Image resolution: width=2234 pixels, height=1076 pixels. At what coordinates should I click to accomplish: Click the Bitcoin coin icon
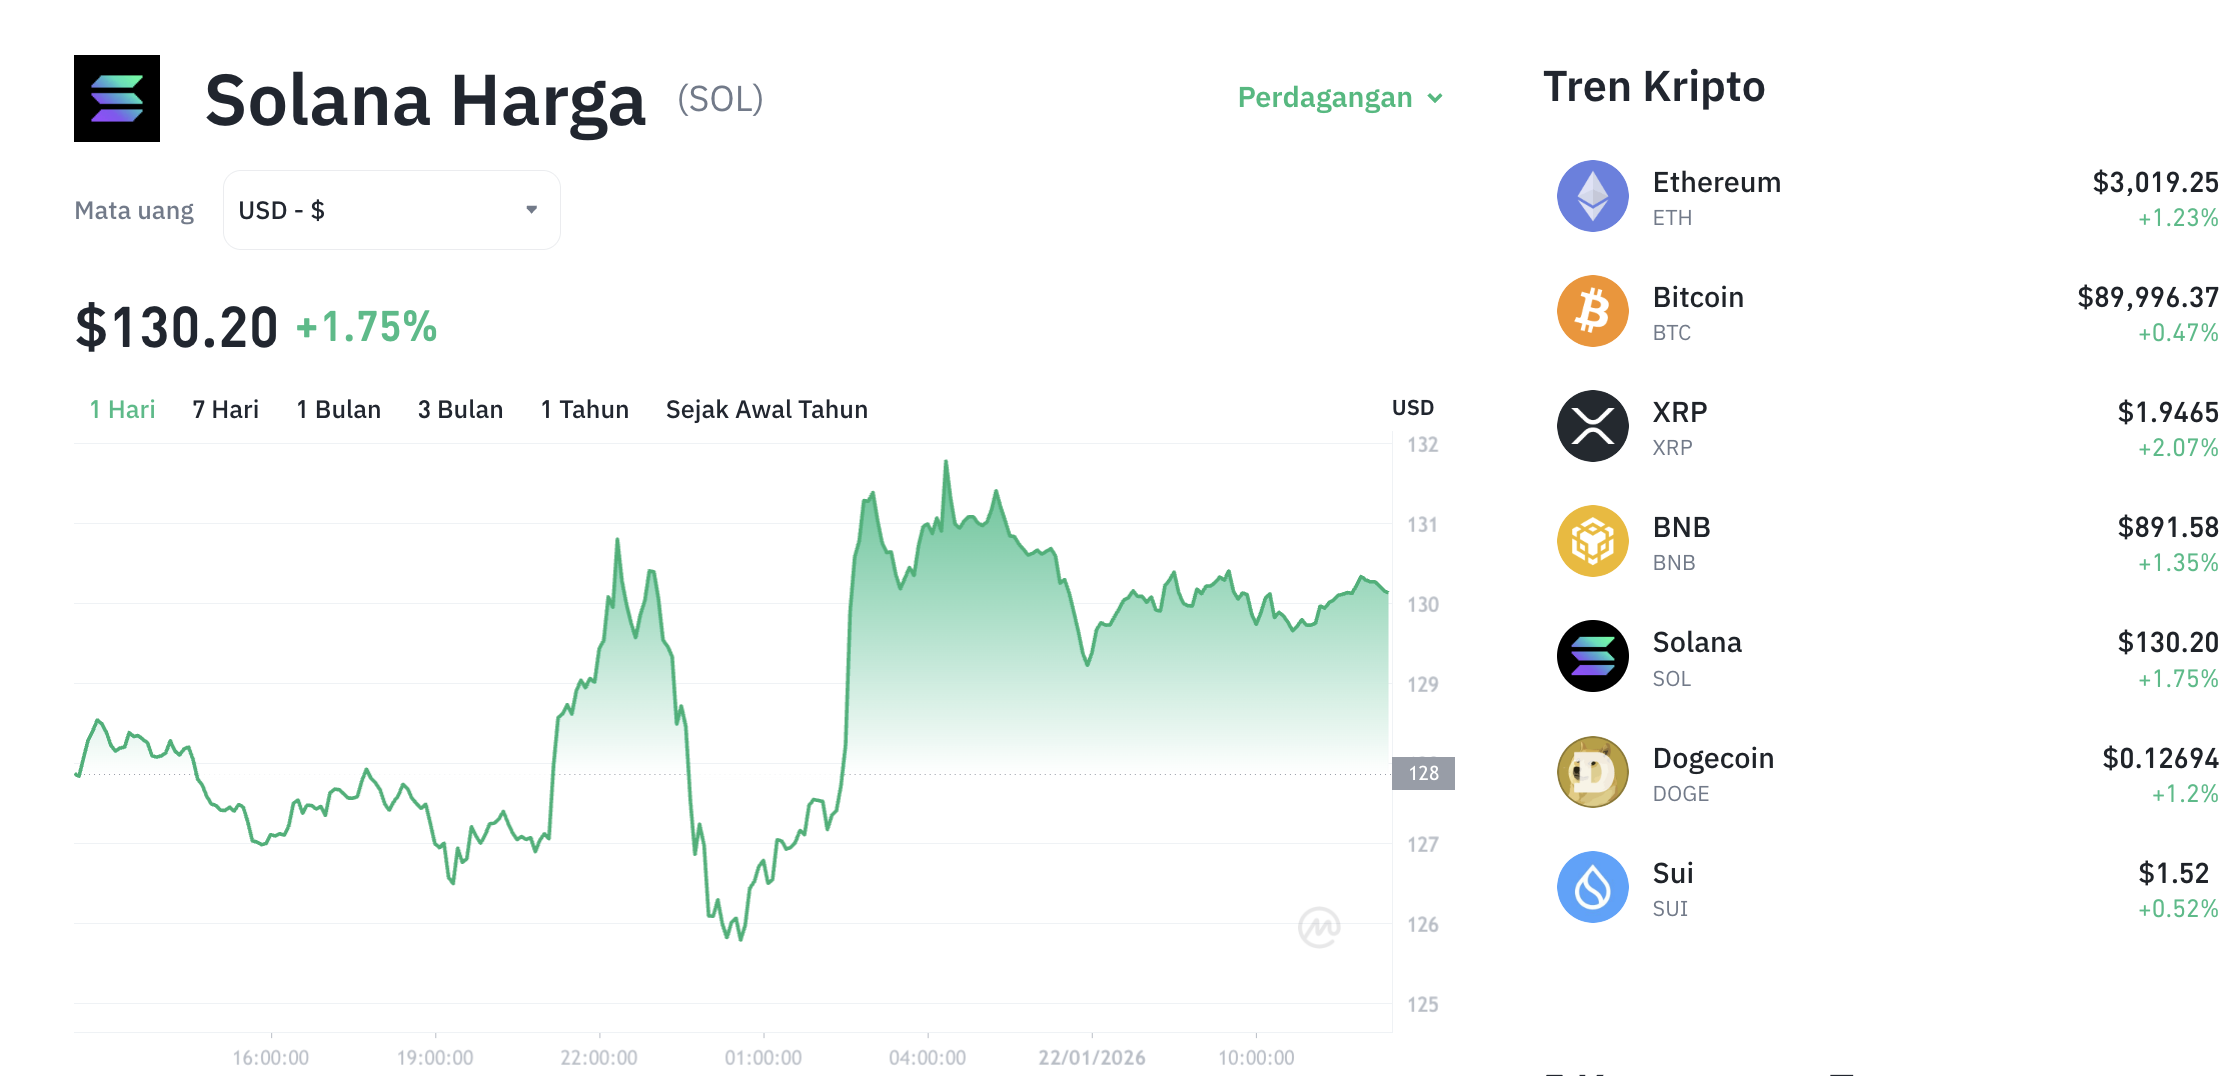point(1593,311)
